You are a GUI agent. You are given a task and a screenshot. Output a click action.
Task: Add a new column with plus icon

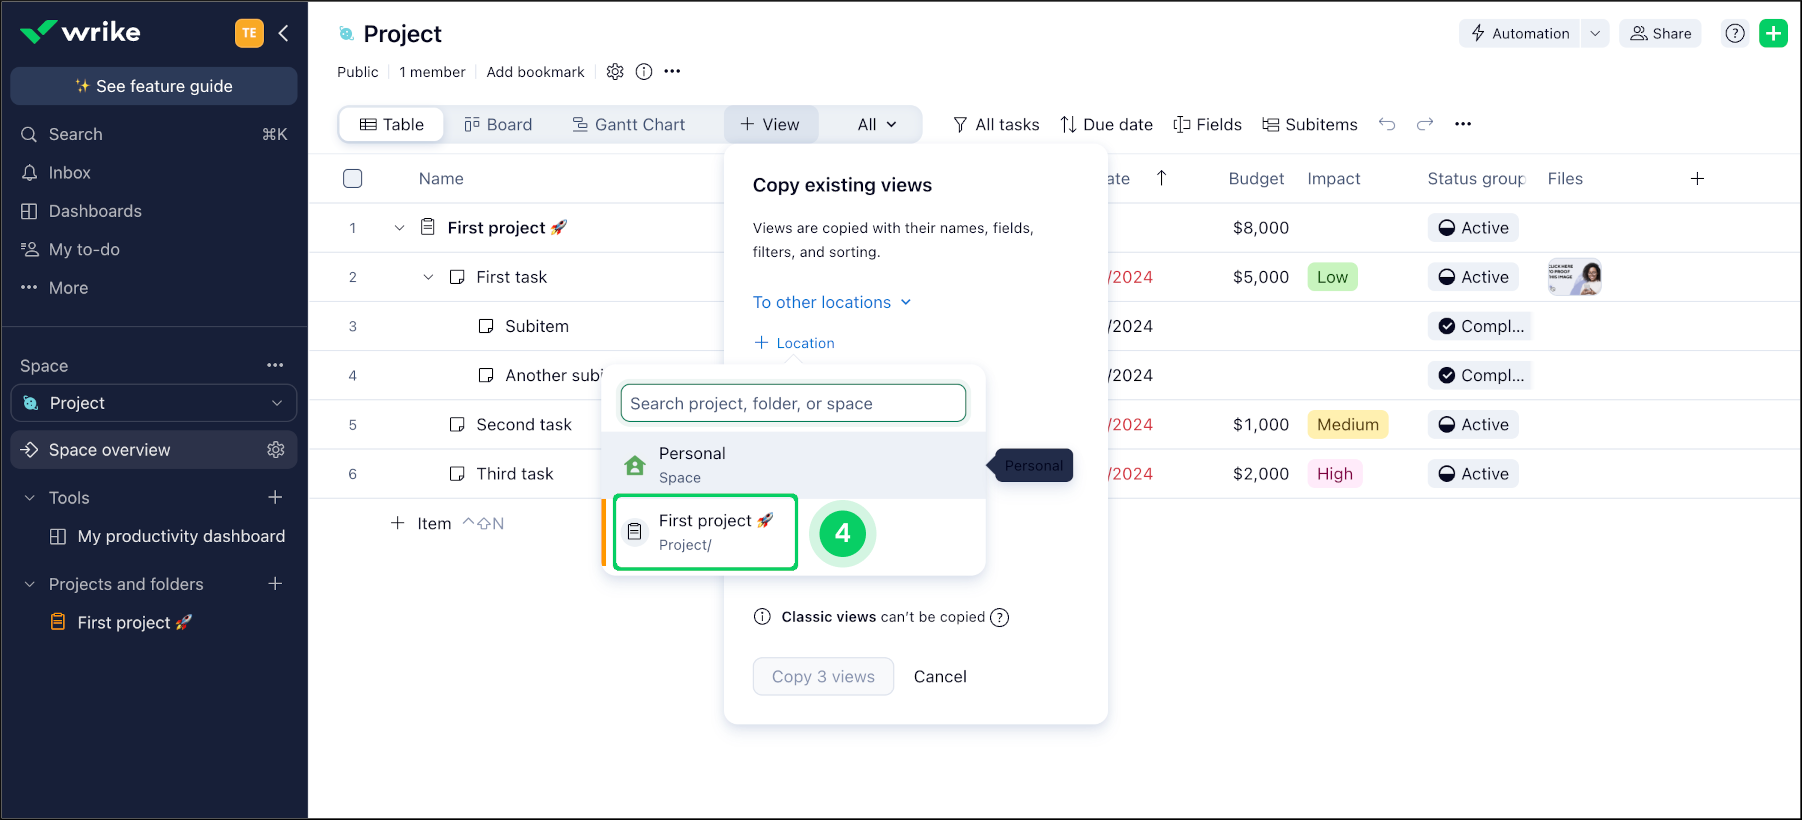point(1697,179)
